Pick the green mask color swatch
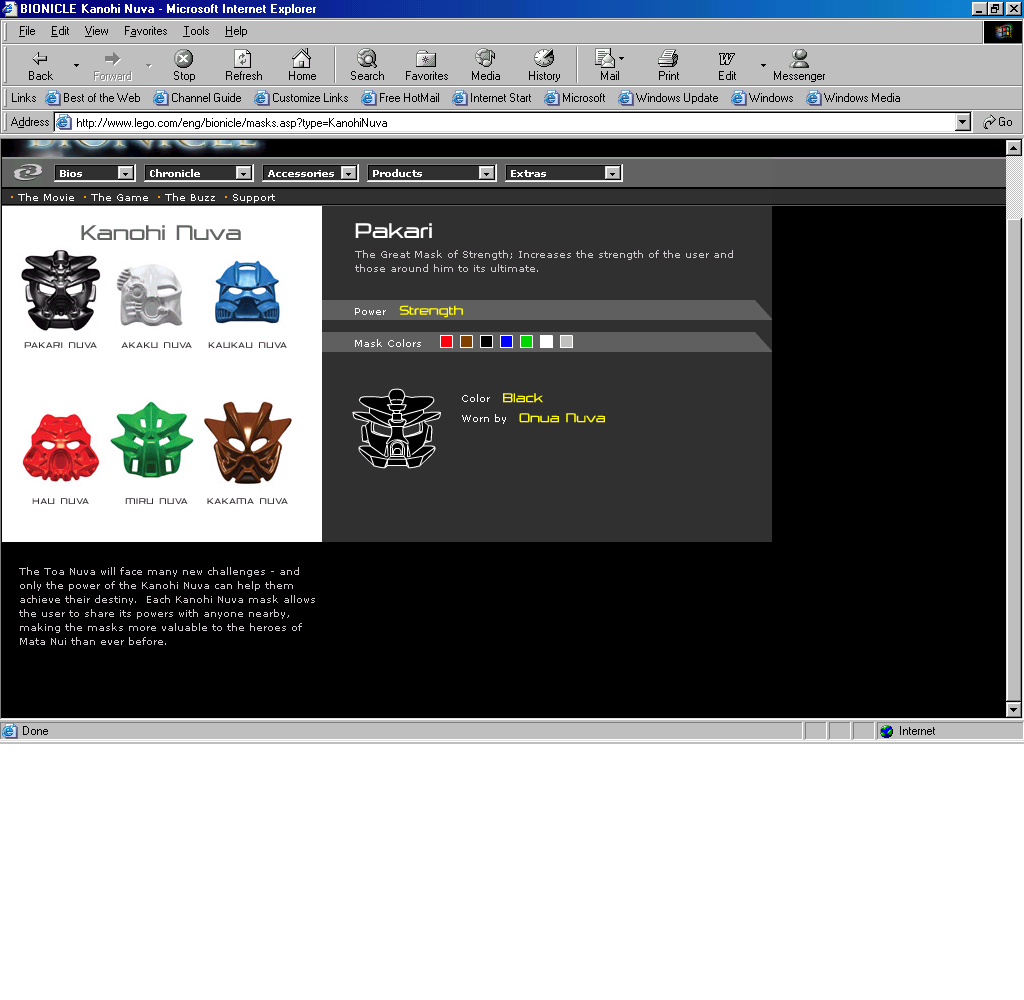 pyautogui.click(x=526, y=342)
